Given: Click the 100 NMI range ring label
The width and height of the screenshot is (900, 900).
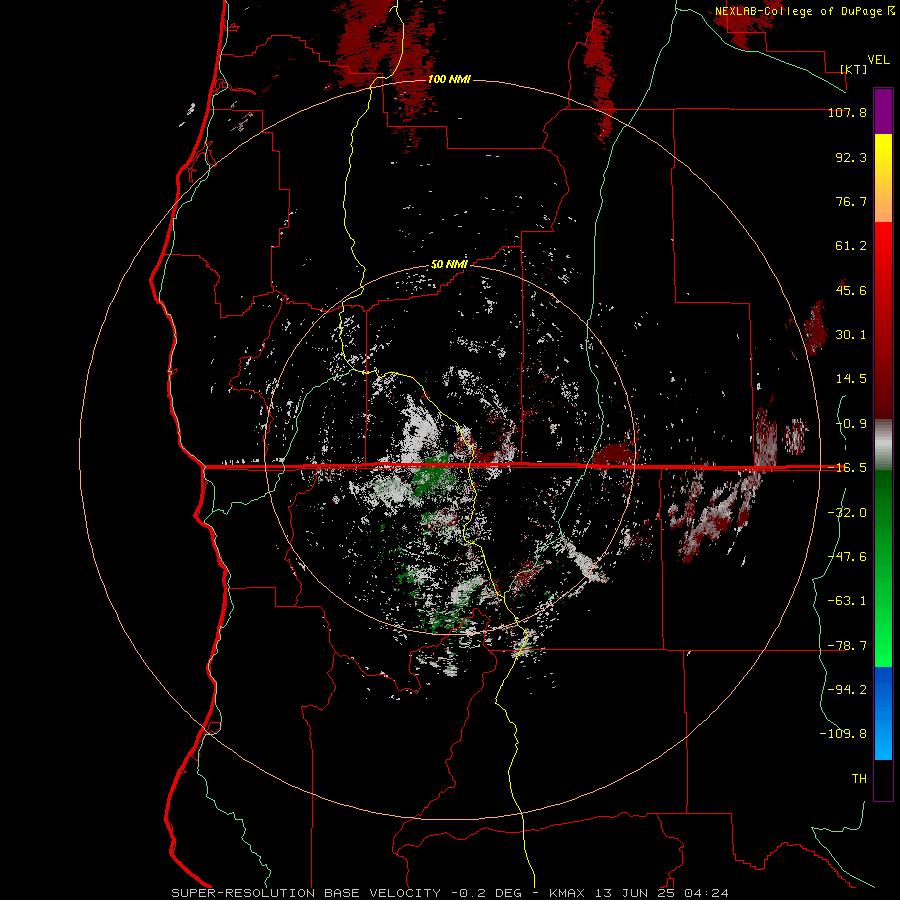Looking at the screenshot, I should pyautogui.click(x=449, y=79).
